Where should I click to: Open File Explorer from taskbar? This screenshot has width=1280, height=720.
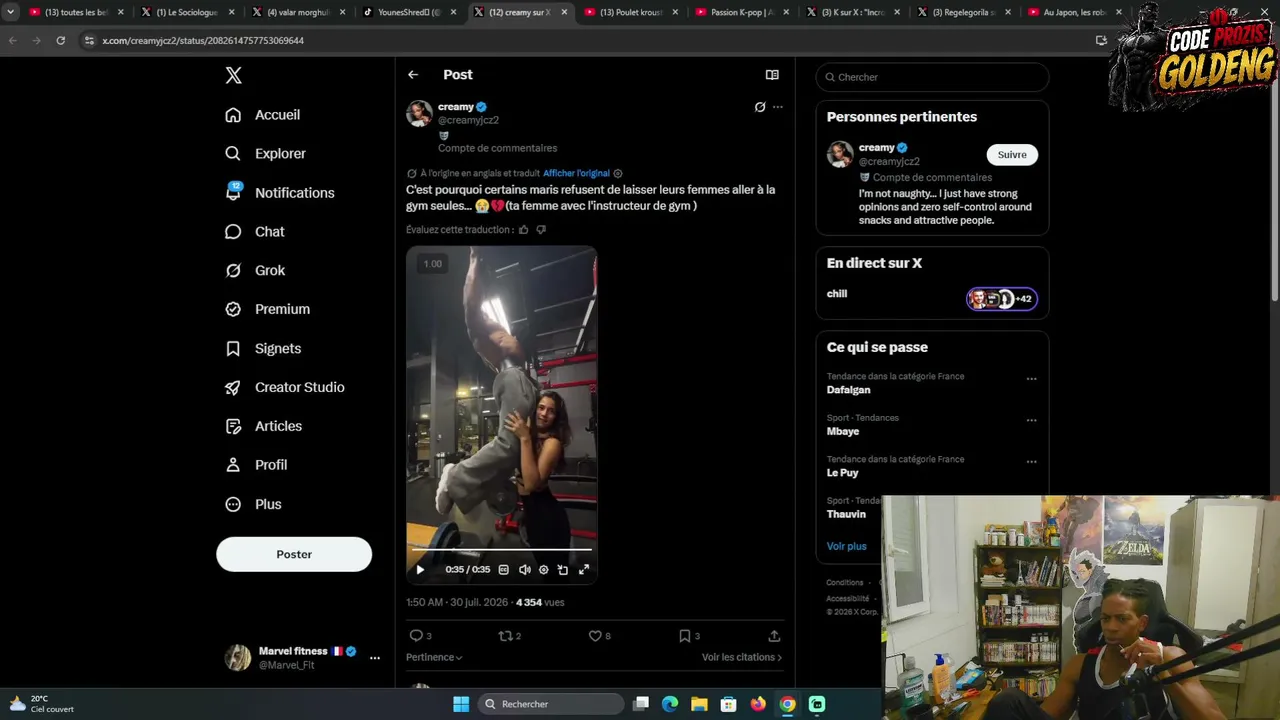pos(699,704)
